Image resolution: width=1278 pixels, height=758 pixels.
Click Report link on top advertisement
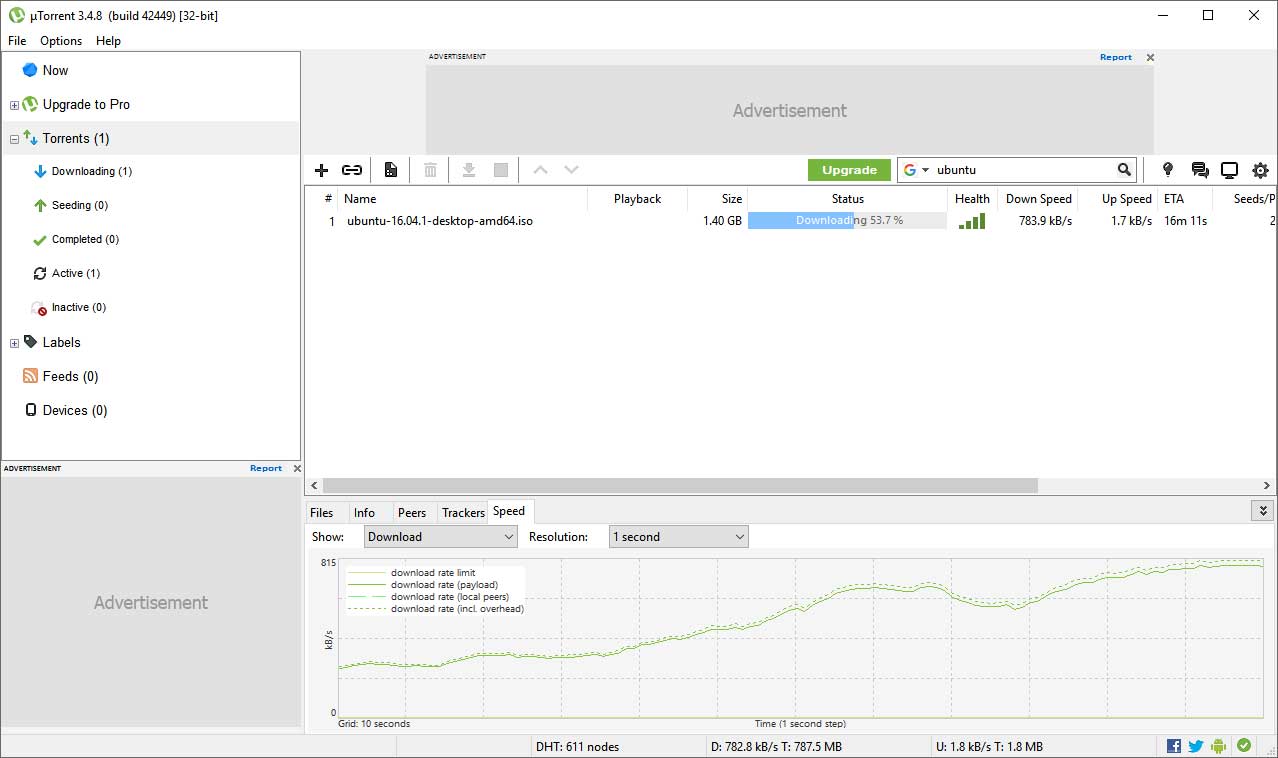(1116, 57)
